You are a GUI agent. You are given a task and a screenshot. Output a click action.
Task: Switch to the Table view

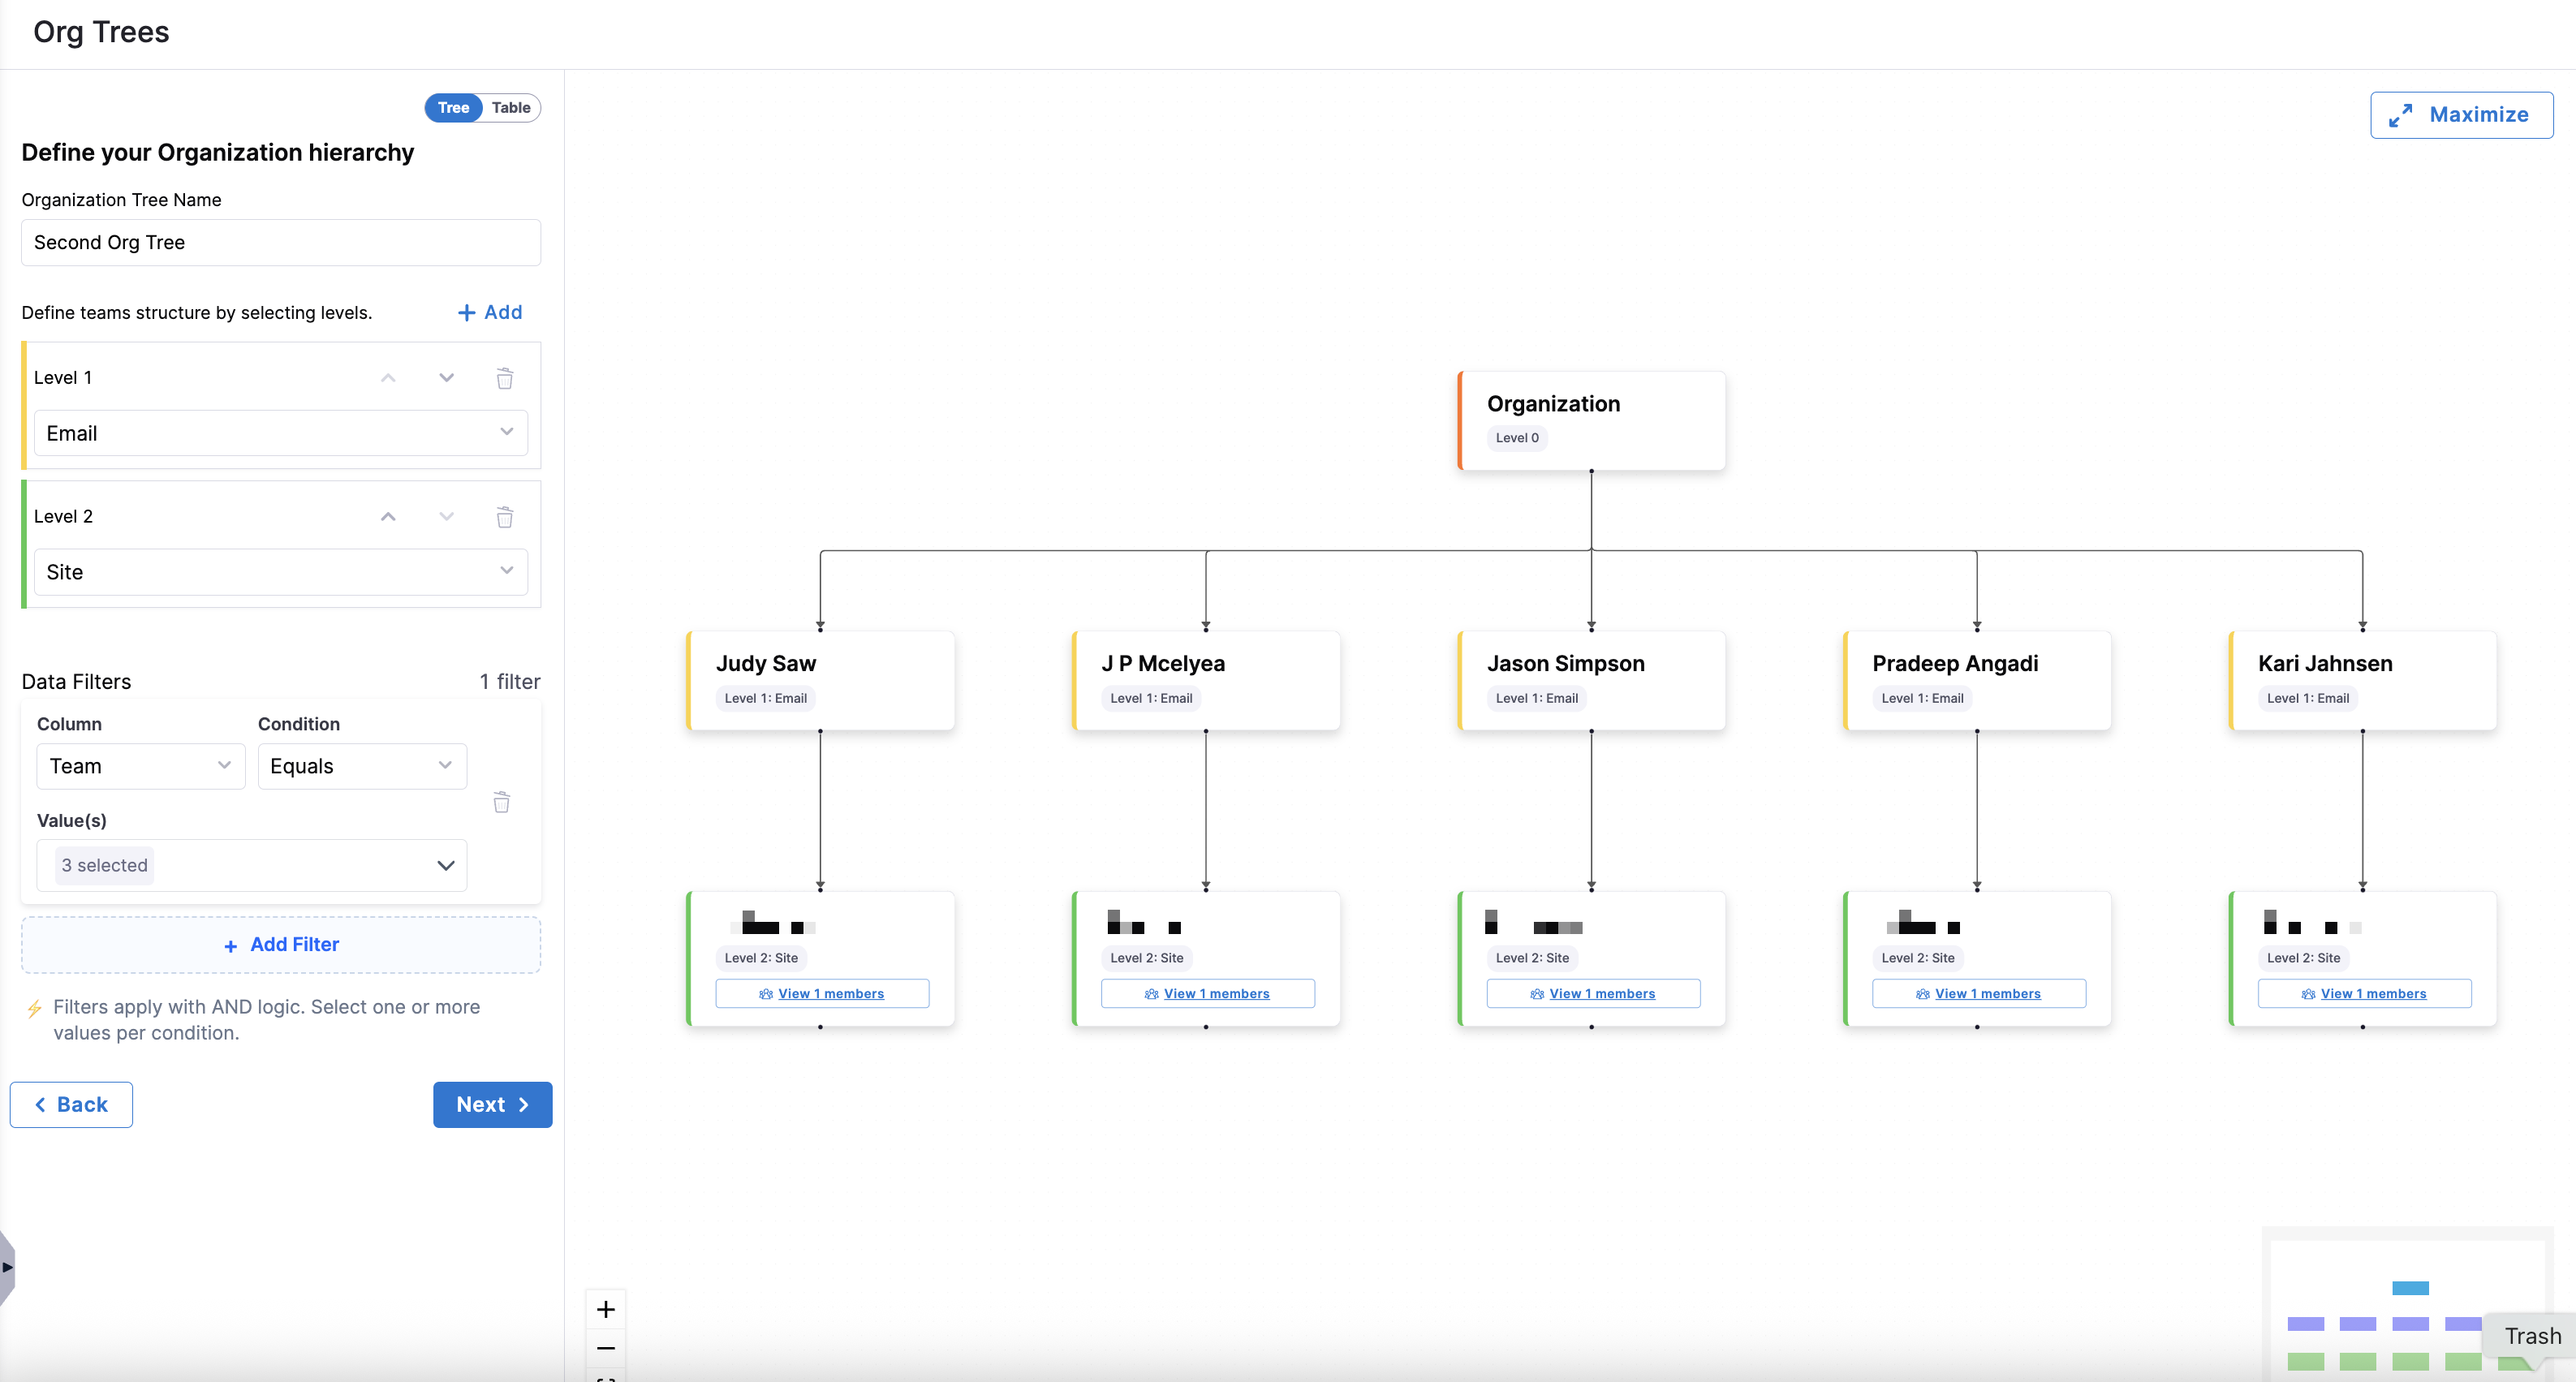pyautogui.click(x=511, y=108)
